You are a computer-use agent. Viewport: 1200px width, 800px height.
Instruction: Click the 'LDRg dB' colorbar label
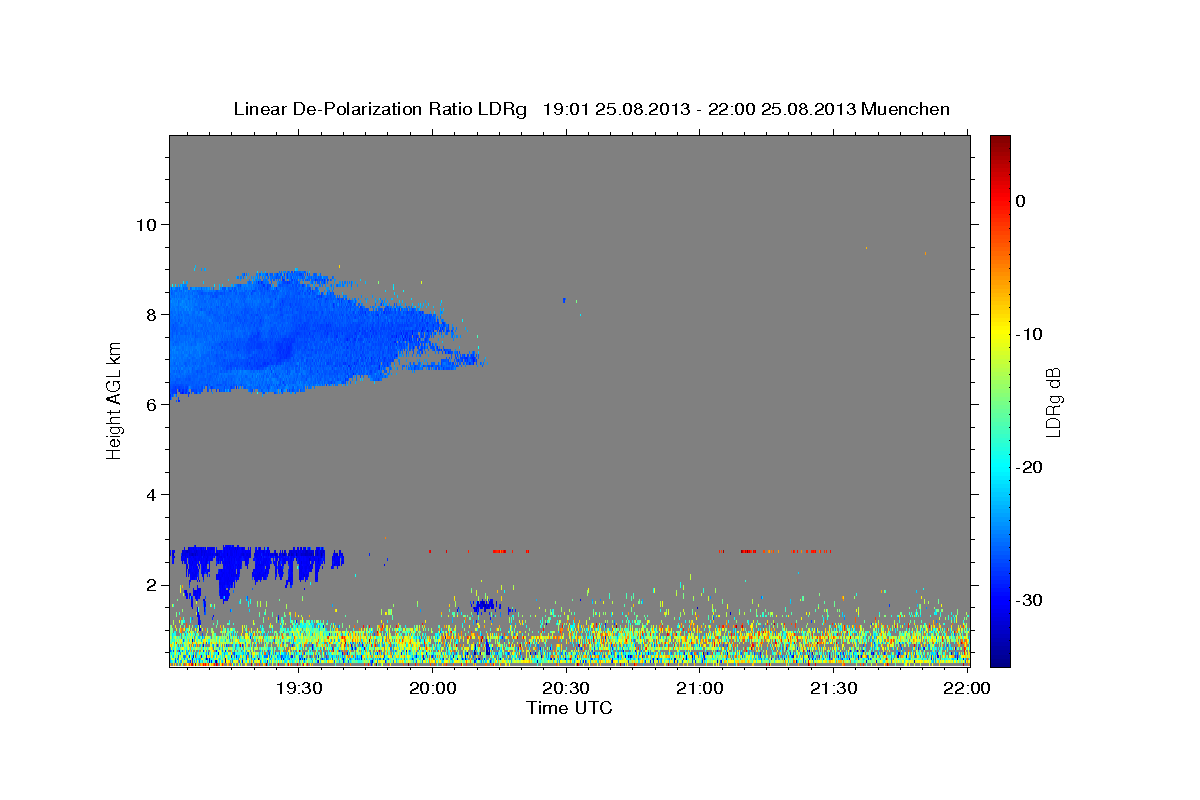click(1052, 401)
